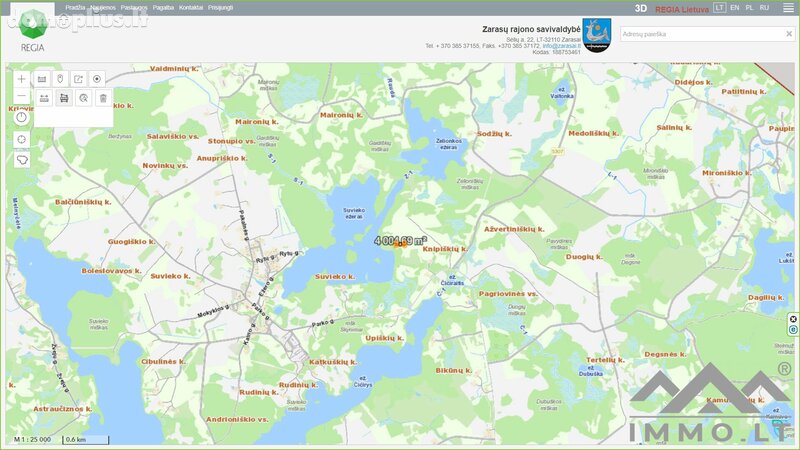
Task: Click Salinių k. village label
Action: tap(674, 128)
